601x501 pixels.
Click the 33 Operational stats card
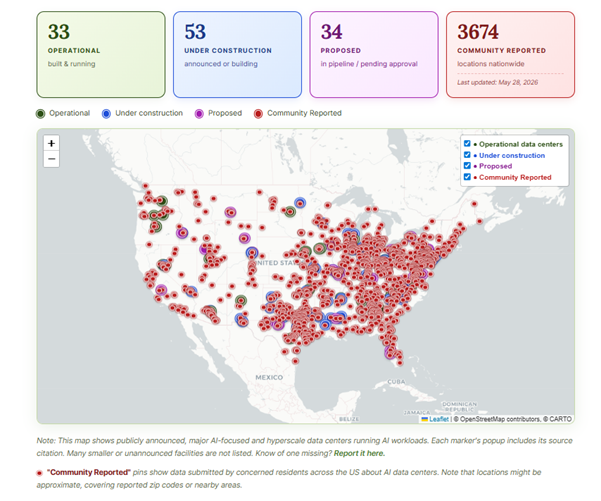tap(101, 54)
